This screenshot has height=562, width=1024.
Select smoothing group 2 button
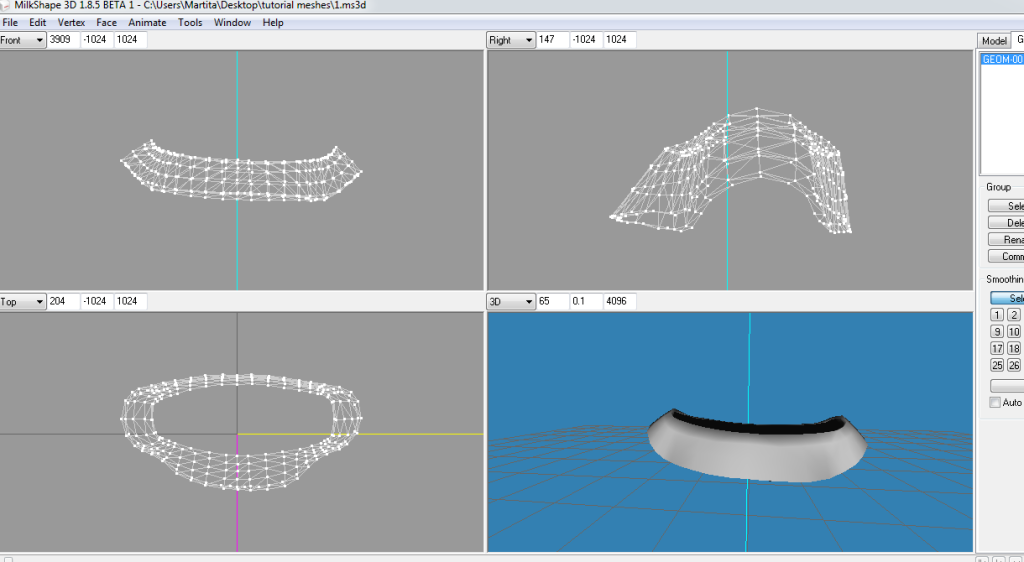1014,315
